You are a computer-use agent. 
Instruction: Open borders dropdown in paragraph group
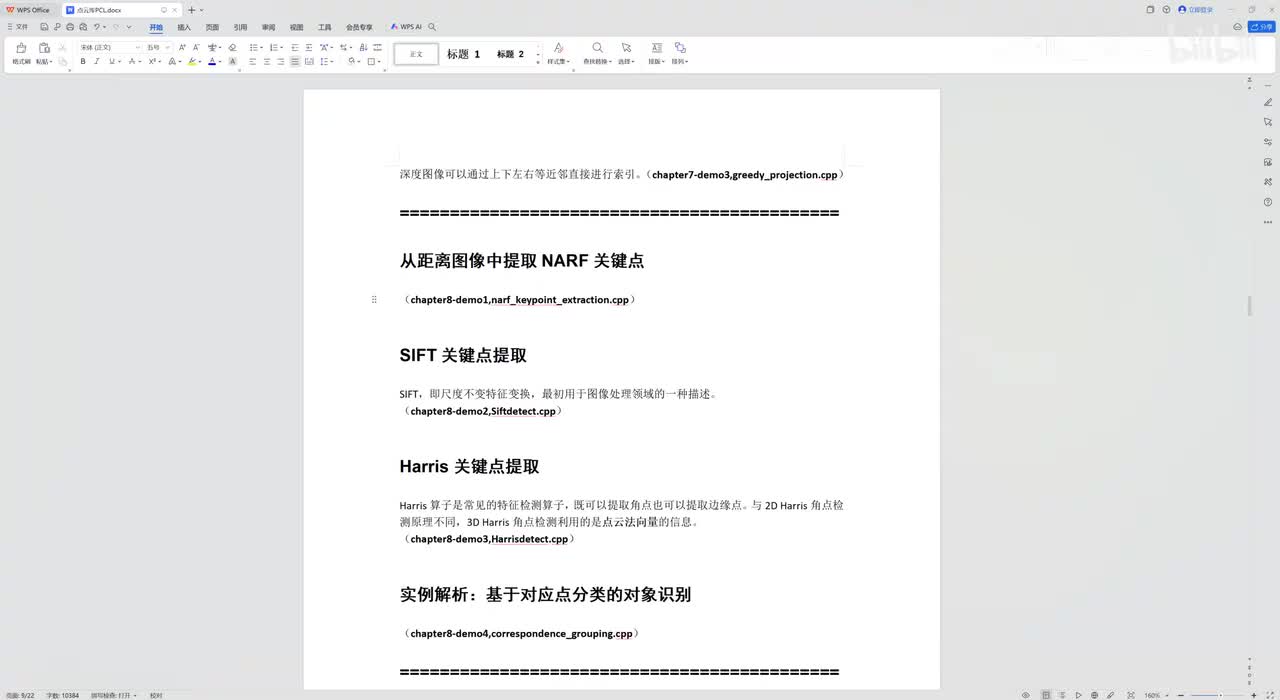coord(373,61)
